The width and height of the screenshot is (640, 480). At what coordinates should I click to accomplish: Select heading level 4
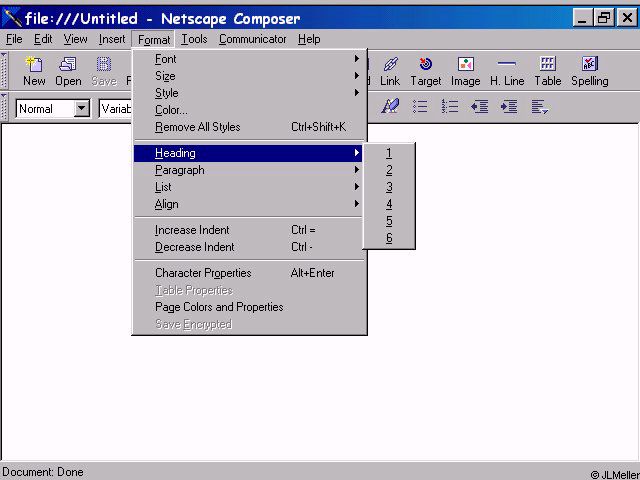coord(389,204)
